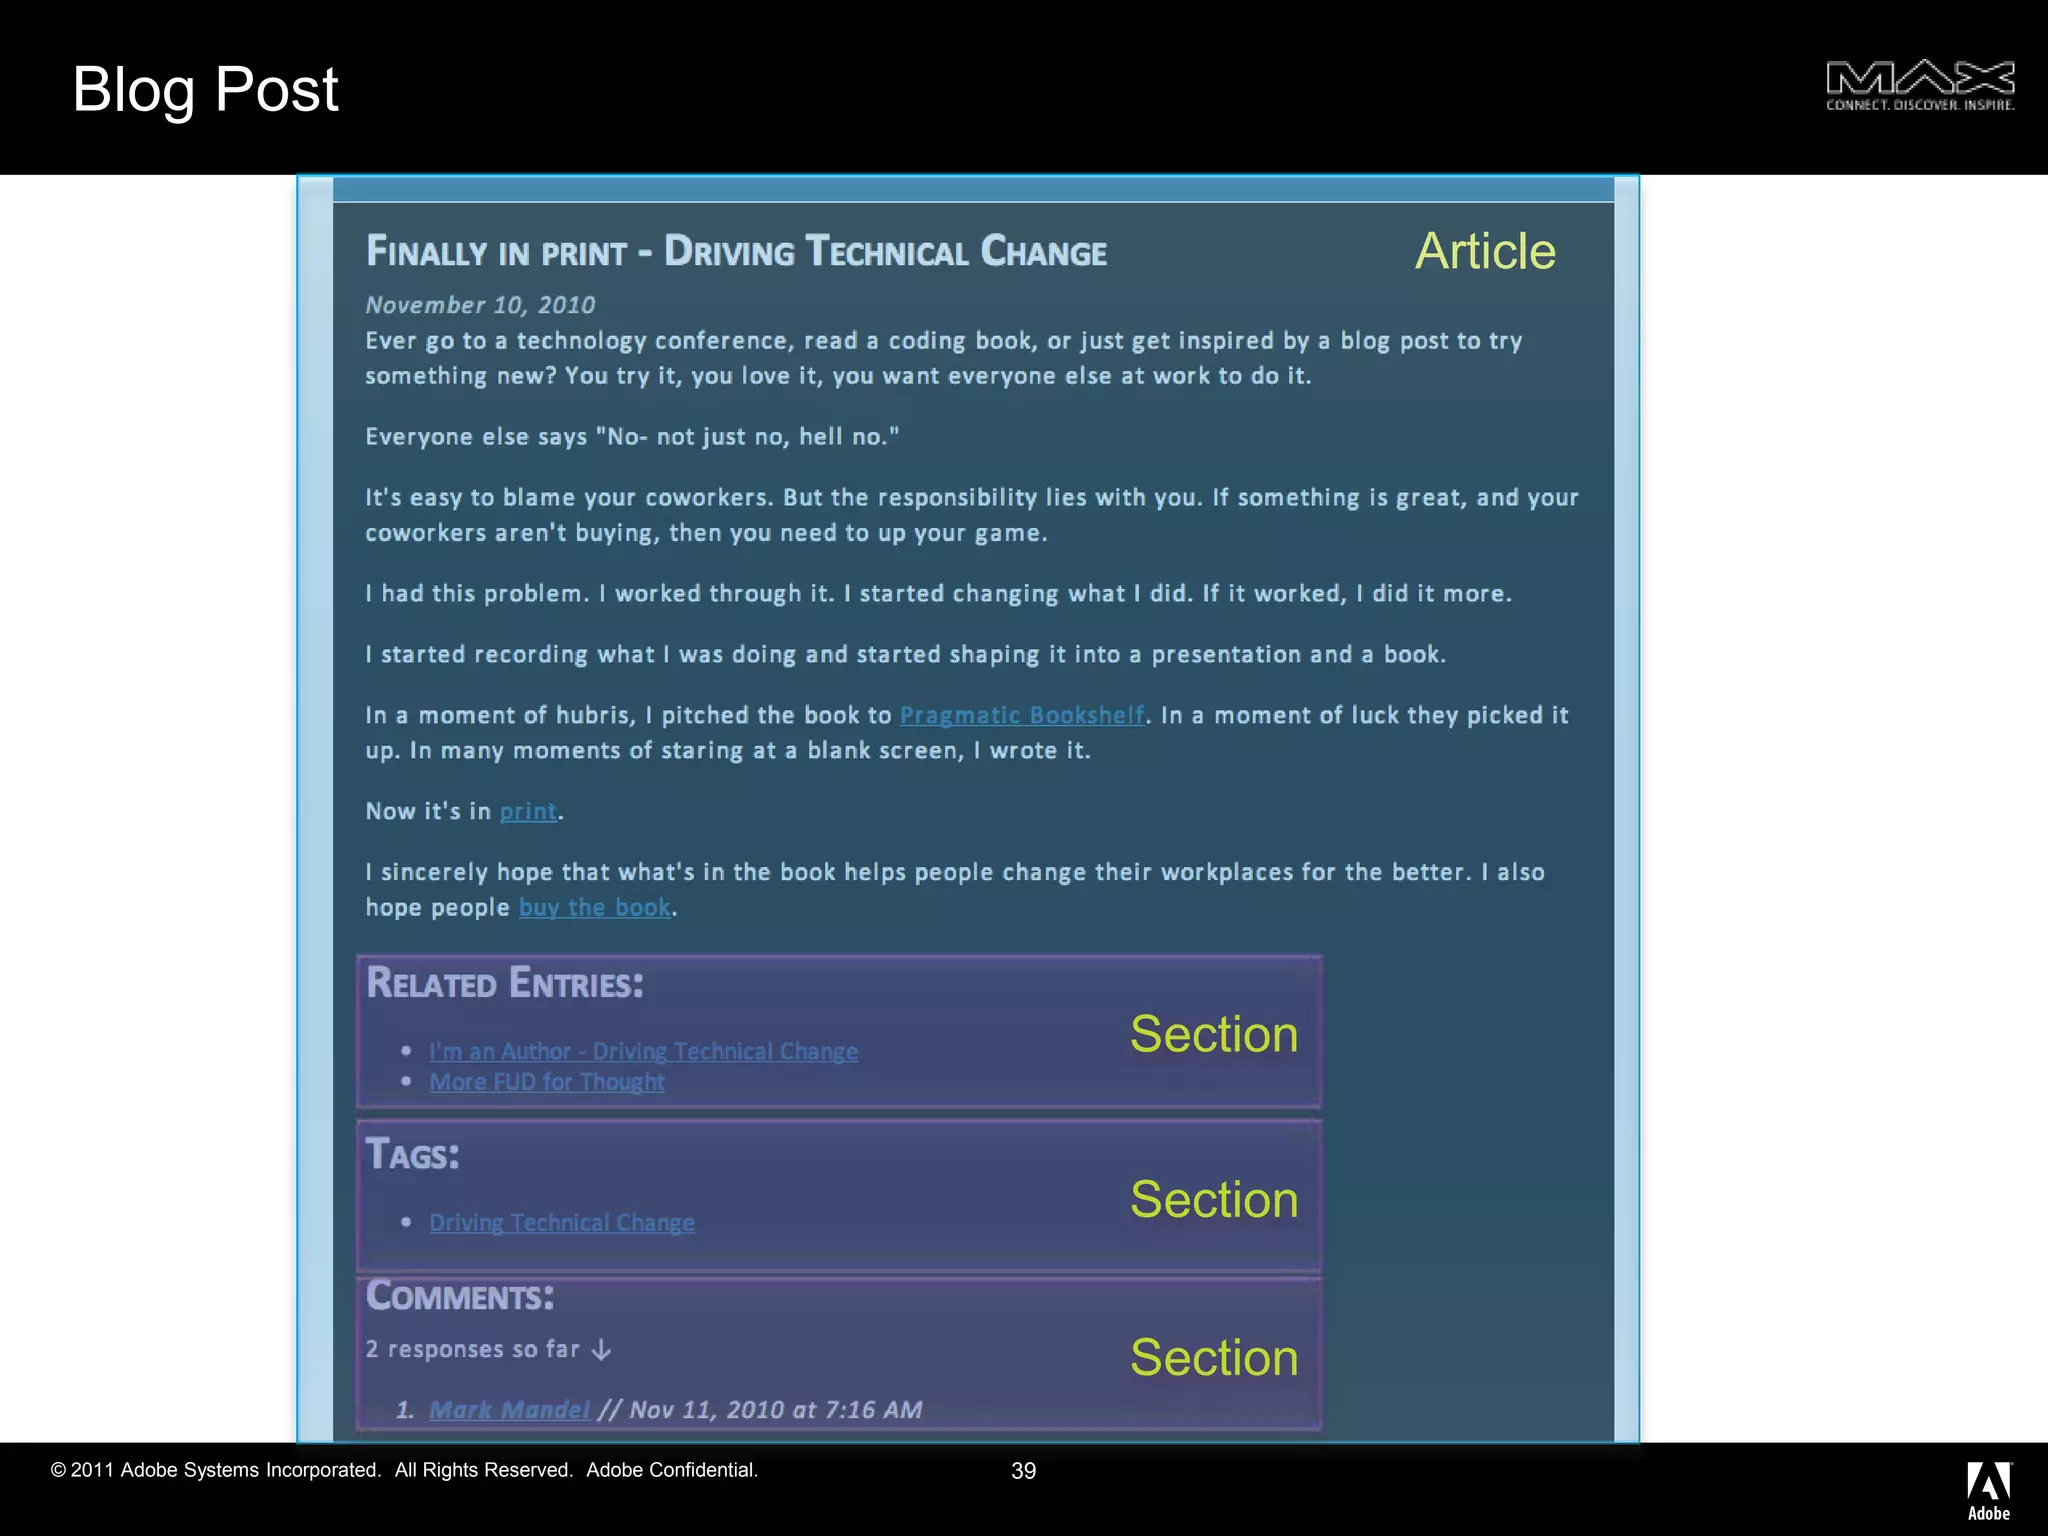Image resolution: width=2048 pixels, height=1536 pixels.
Task: Click the down arrow after responses so far
Action: [601, 1350]
